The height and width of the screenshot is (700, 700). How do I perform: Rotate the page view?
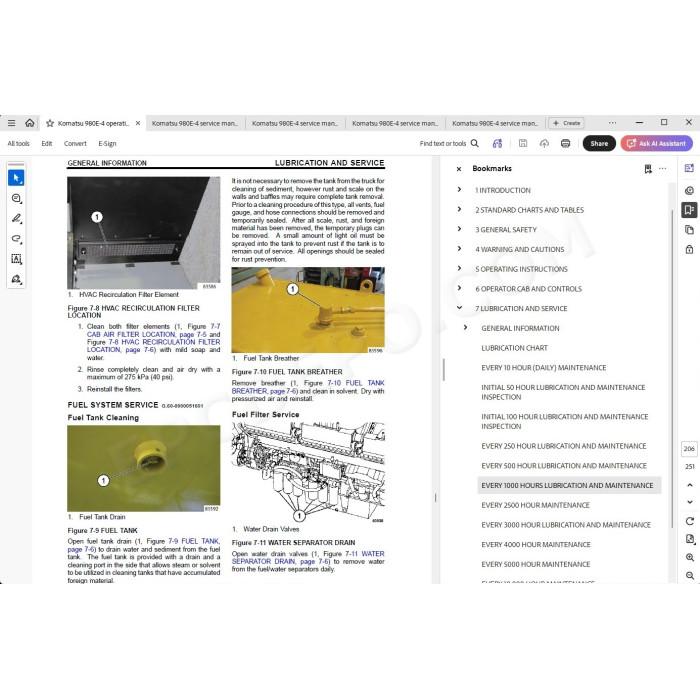689,521
